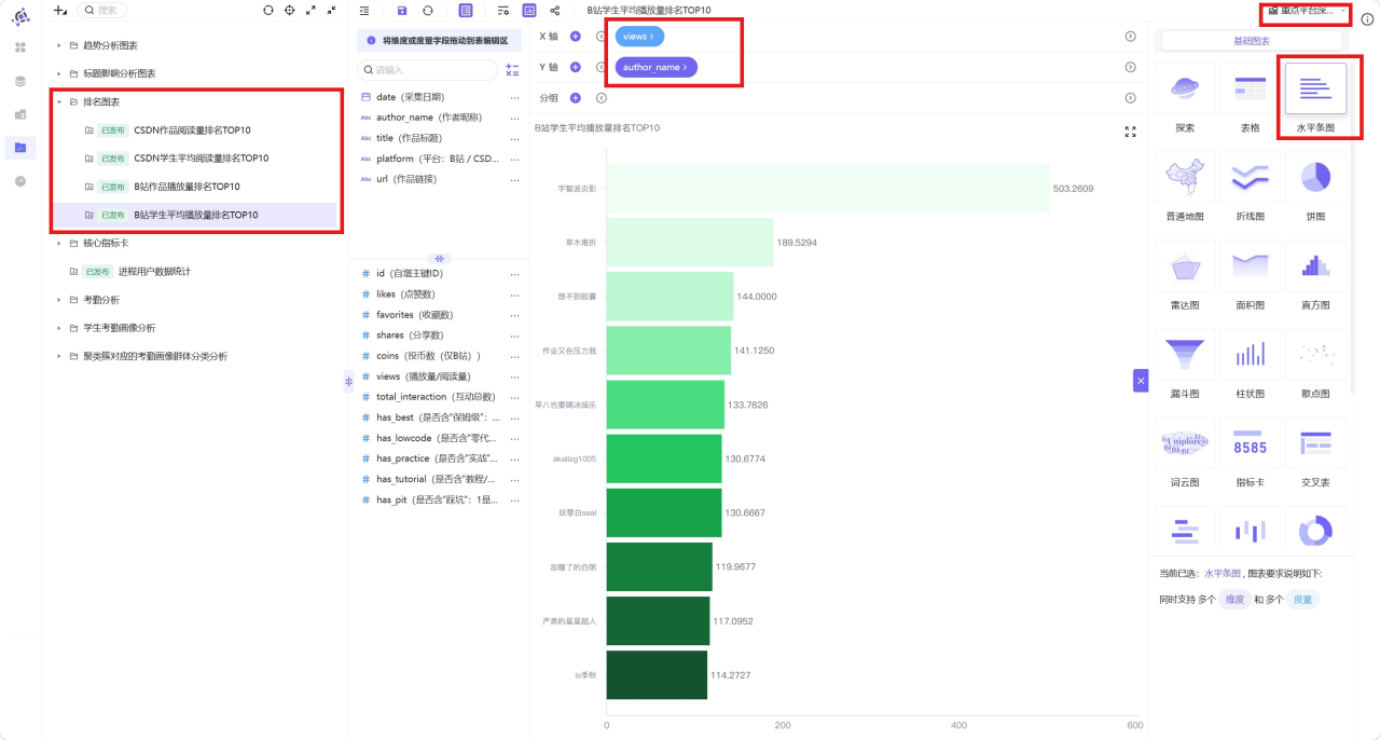Close the chart type panel with X tab
Viewport: 1380px width, 740px height.
point(1141,380)
